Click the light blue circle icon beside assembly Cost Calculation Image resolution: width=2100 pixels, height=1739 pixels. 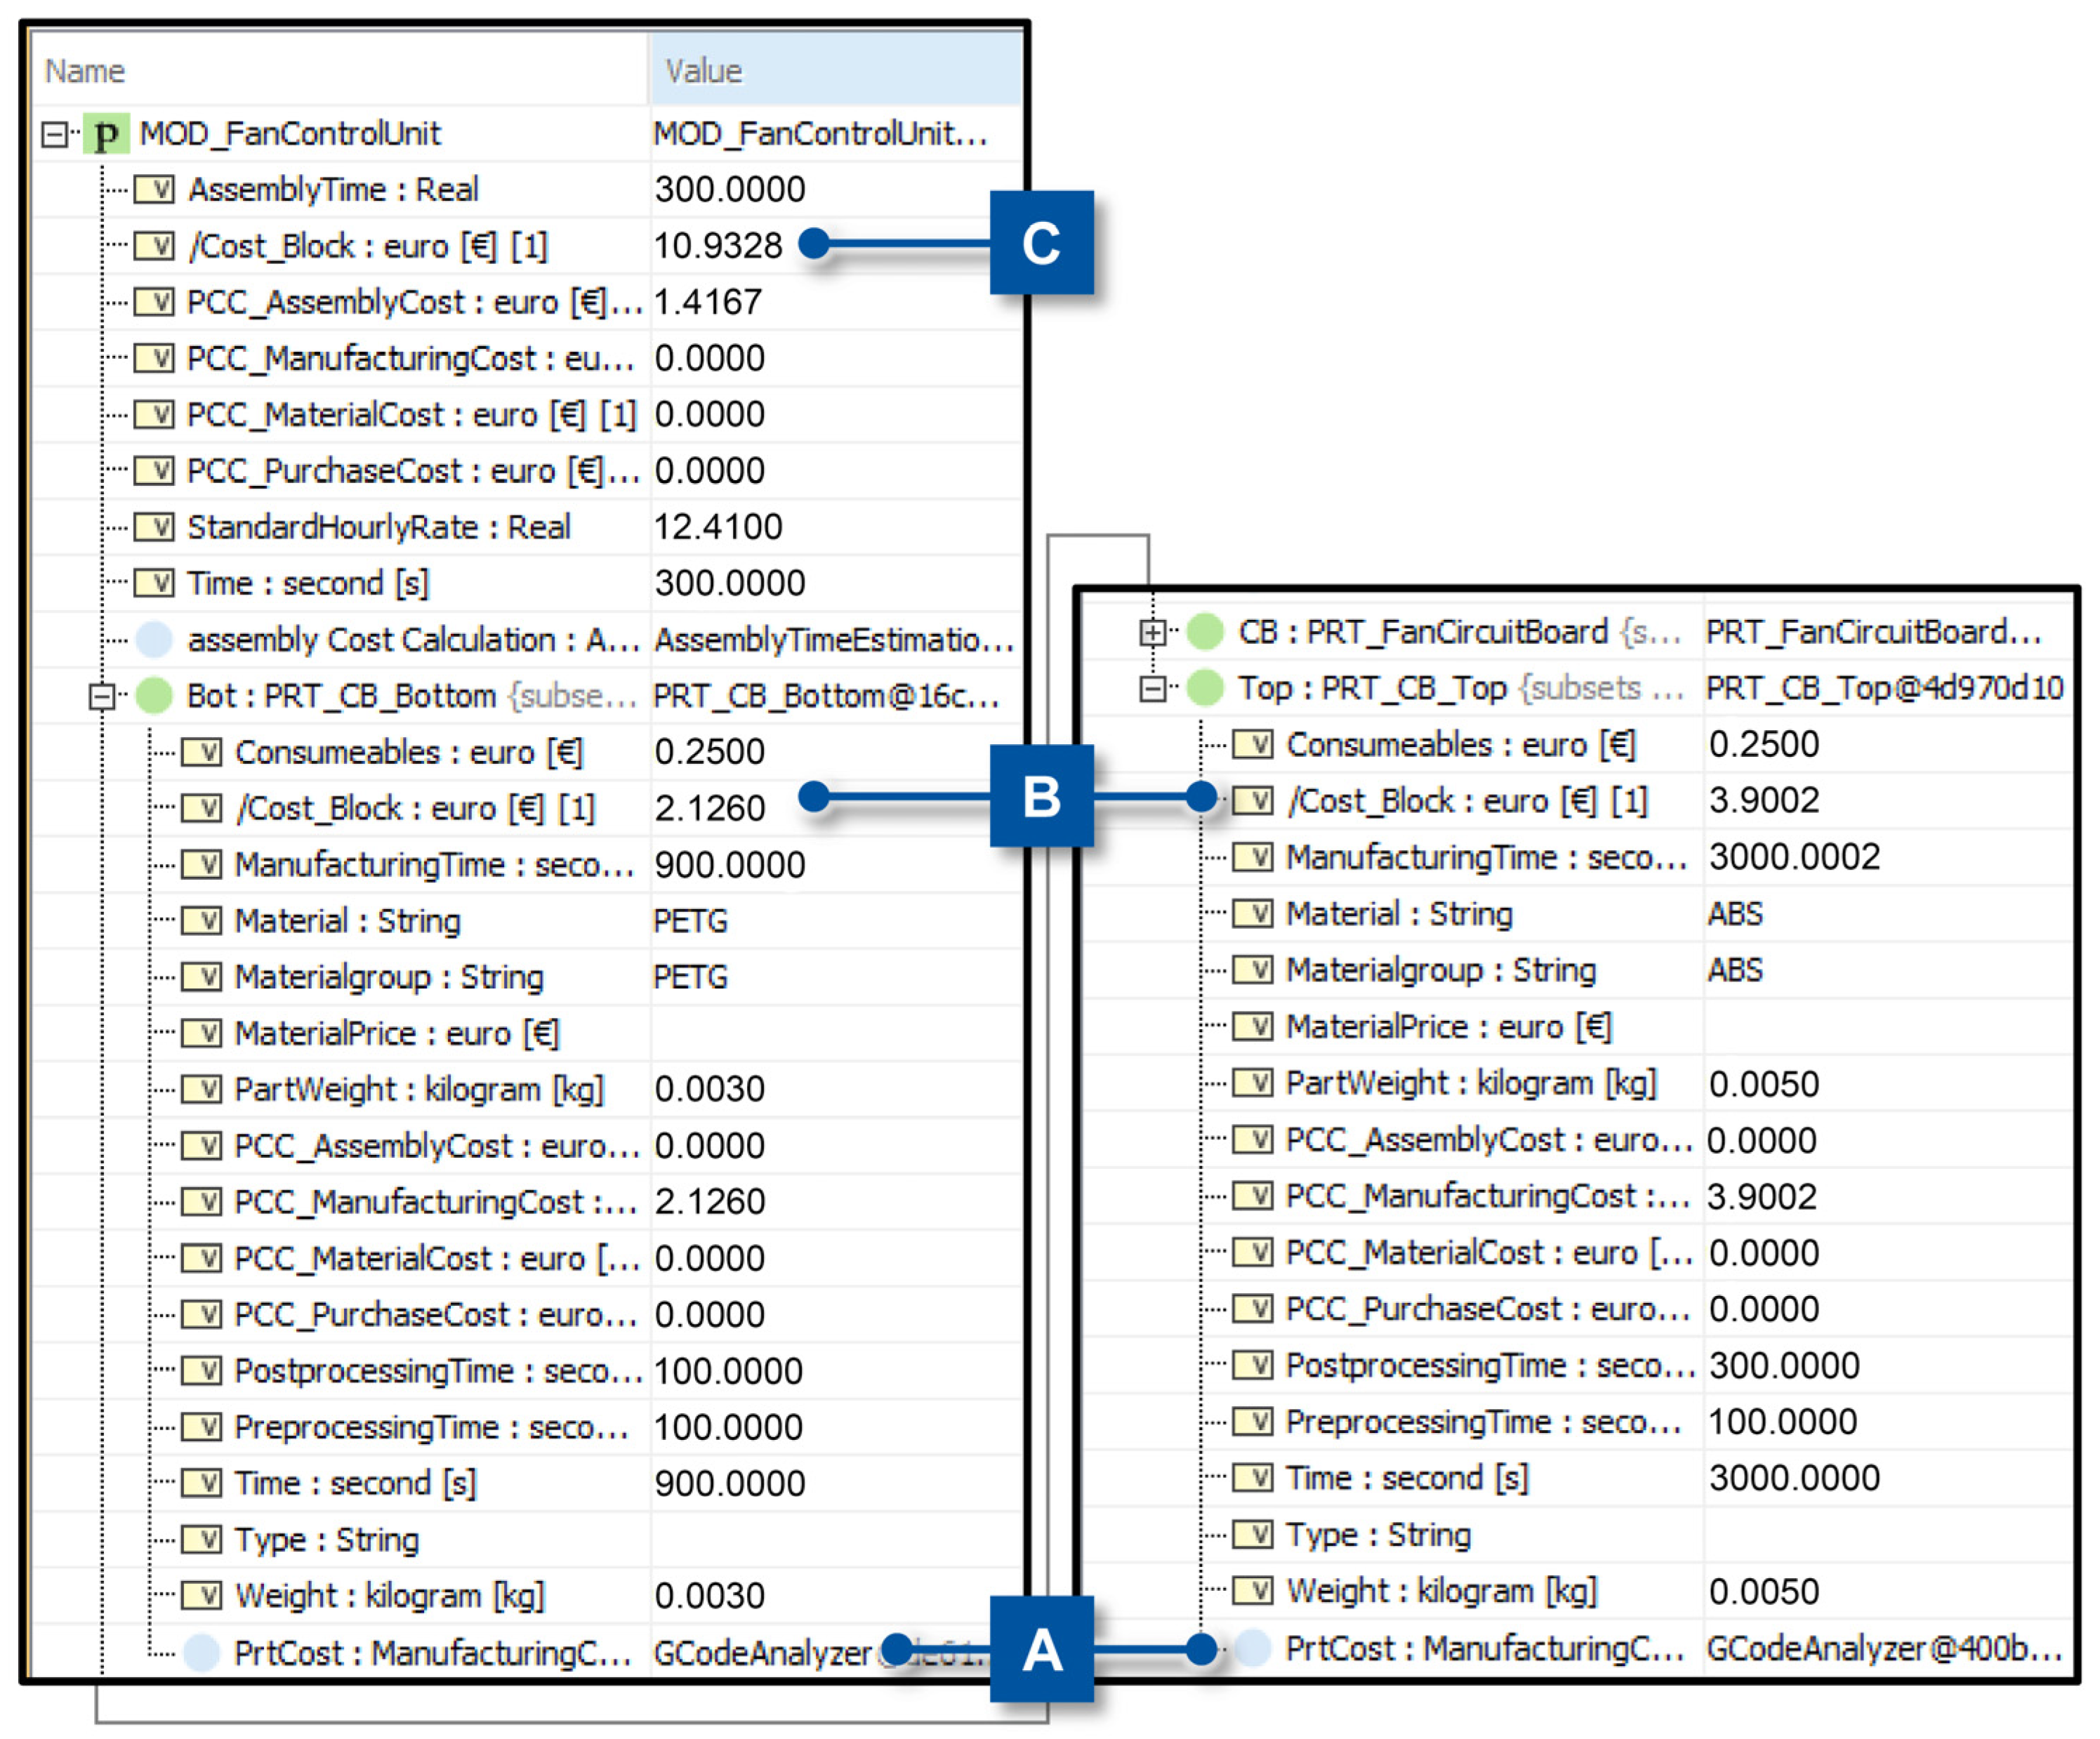154,640
